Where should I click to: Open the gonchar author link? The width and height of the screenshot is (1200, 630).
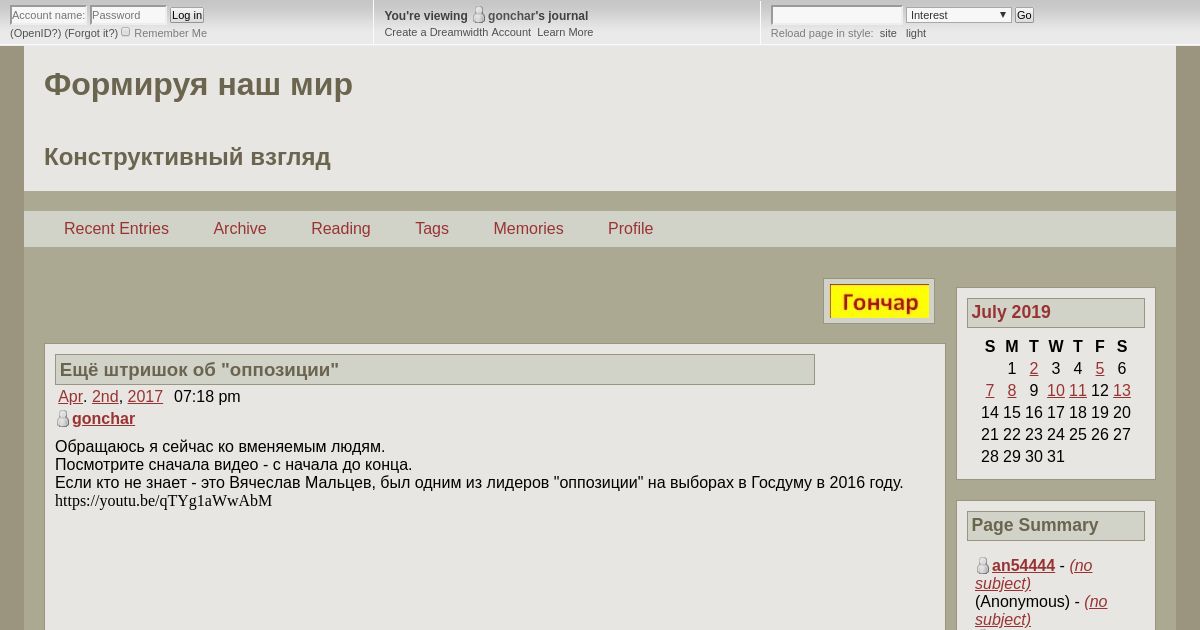coord(103,419)
